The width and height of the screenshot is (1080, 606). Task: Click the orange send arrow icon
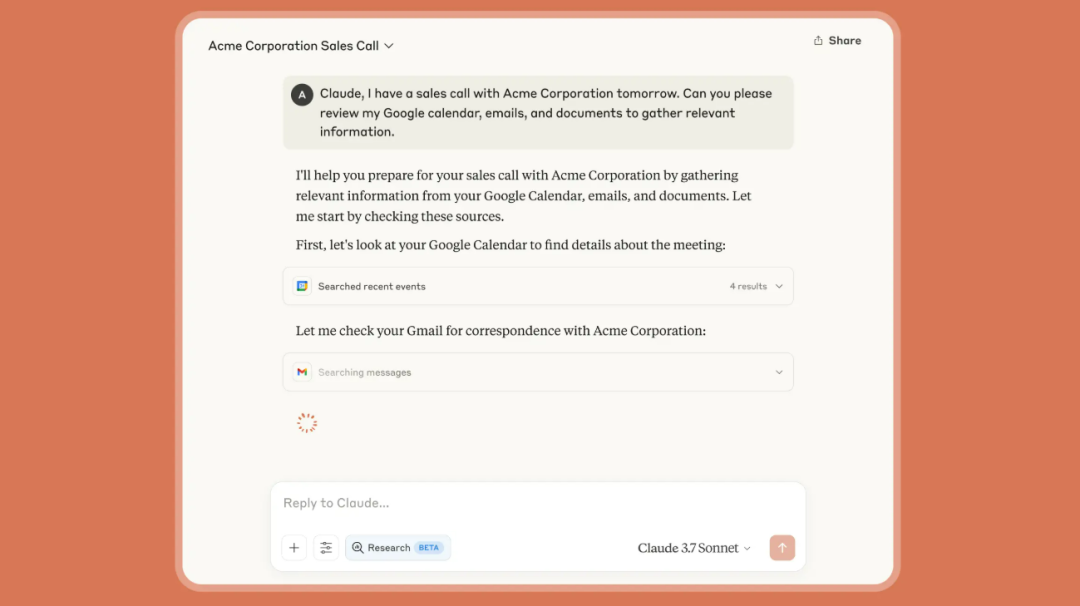[782, 548]
